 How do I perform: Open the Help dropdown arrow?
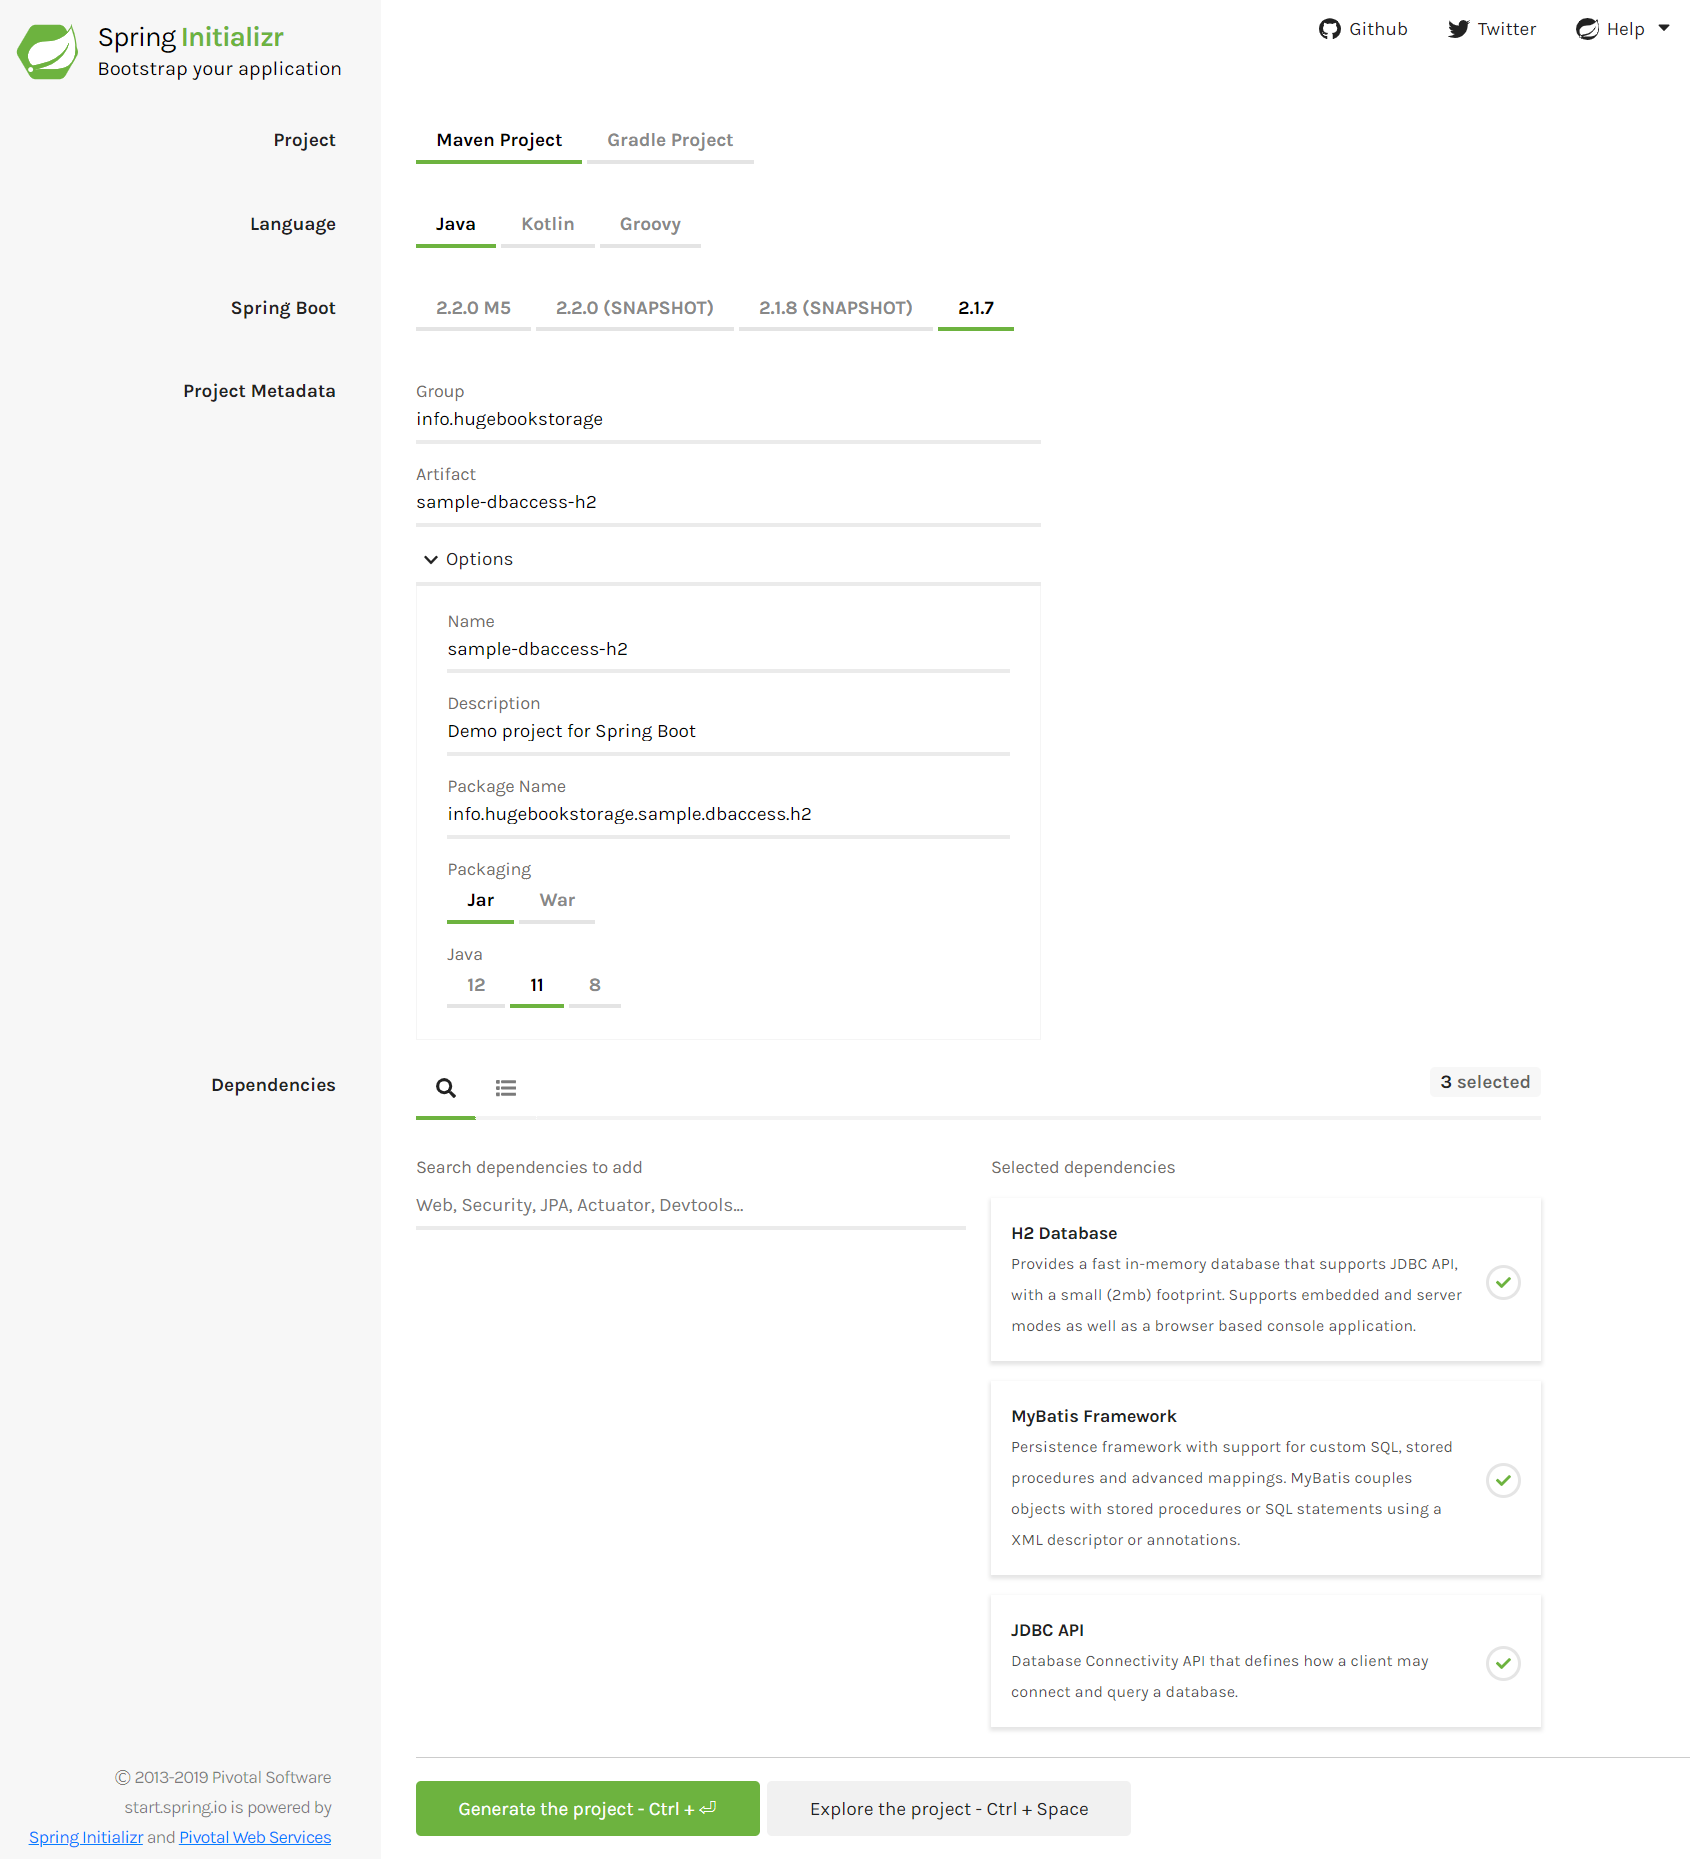click(x=1664, y=28)
